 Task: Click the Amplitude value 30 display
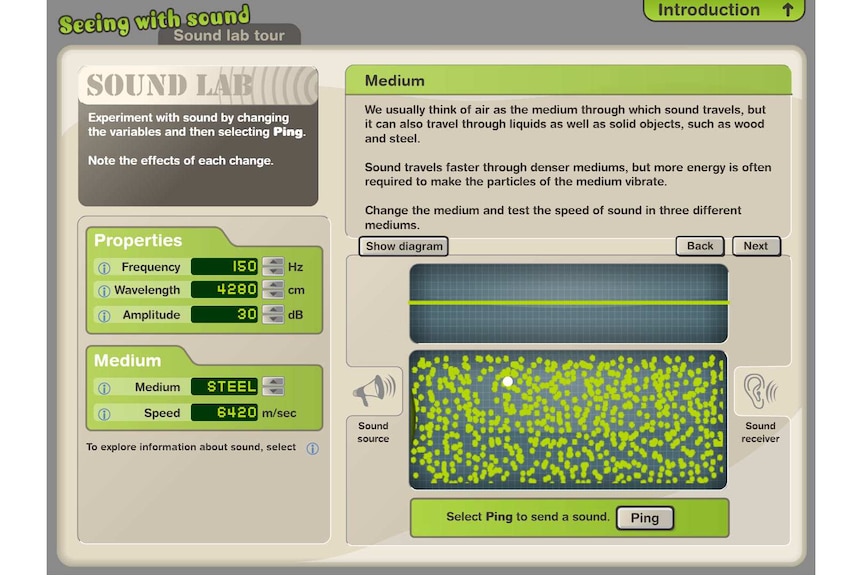224,314
